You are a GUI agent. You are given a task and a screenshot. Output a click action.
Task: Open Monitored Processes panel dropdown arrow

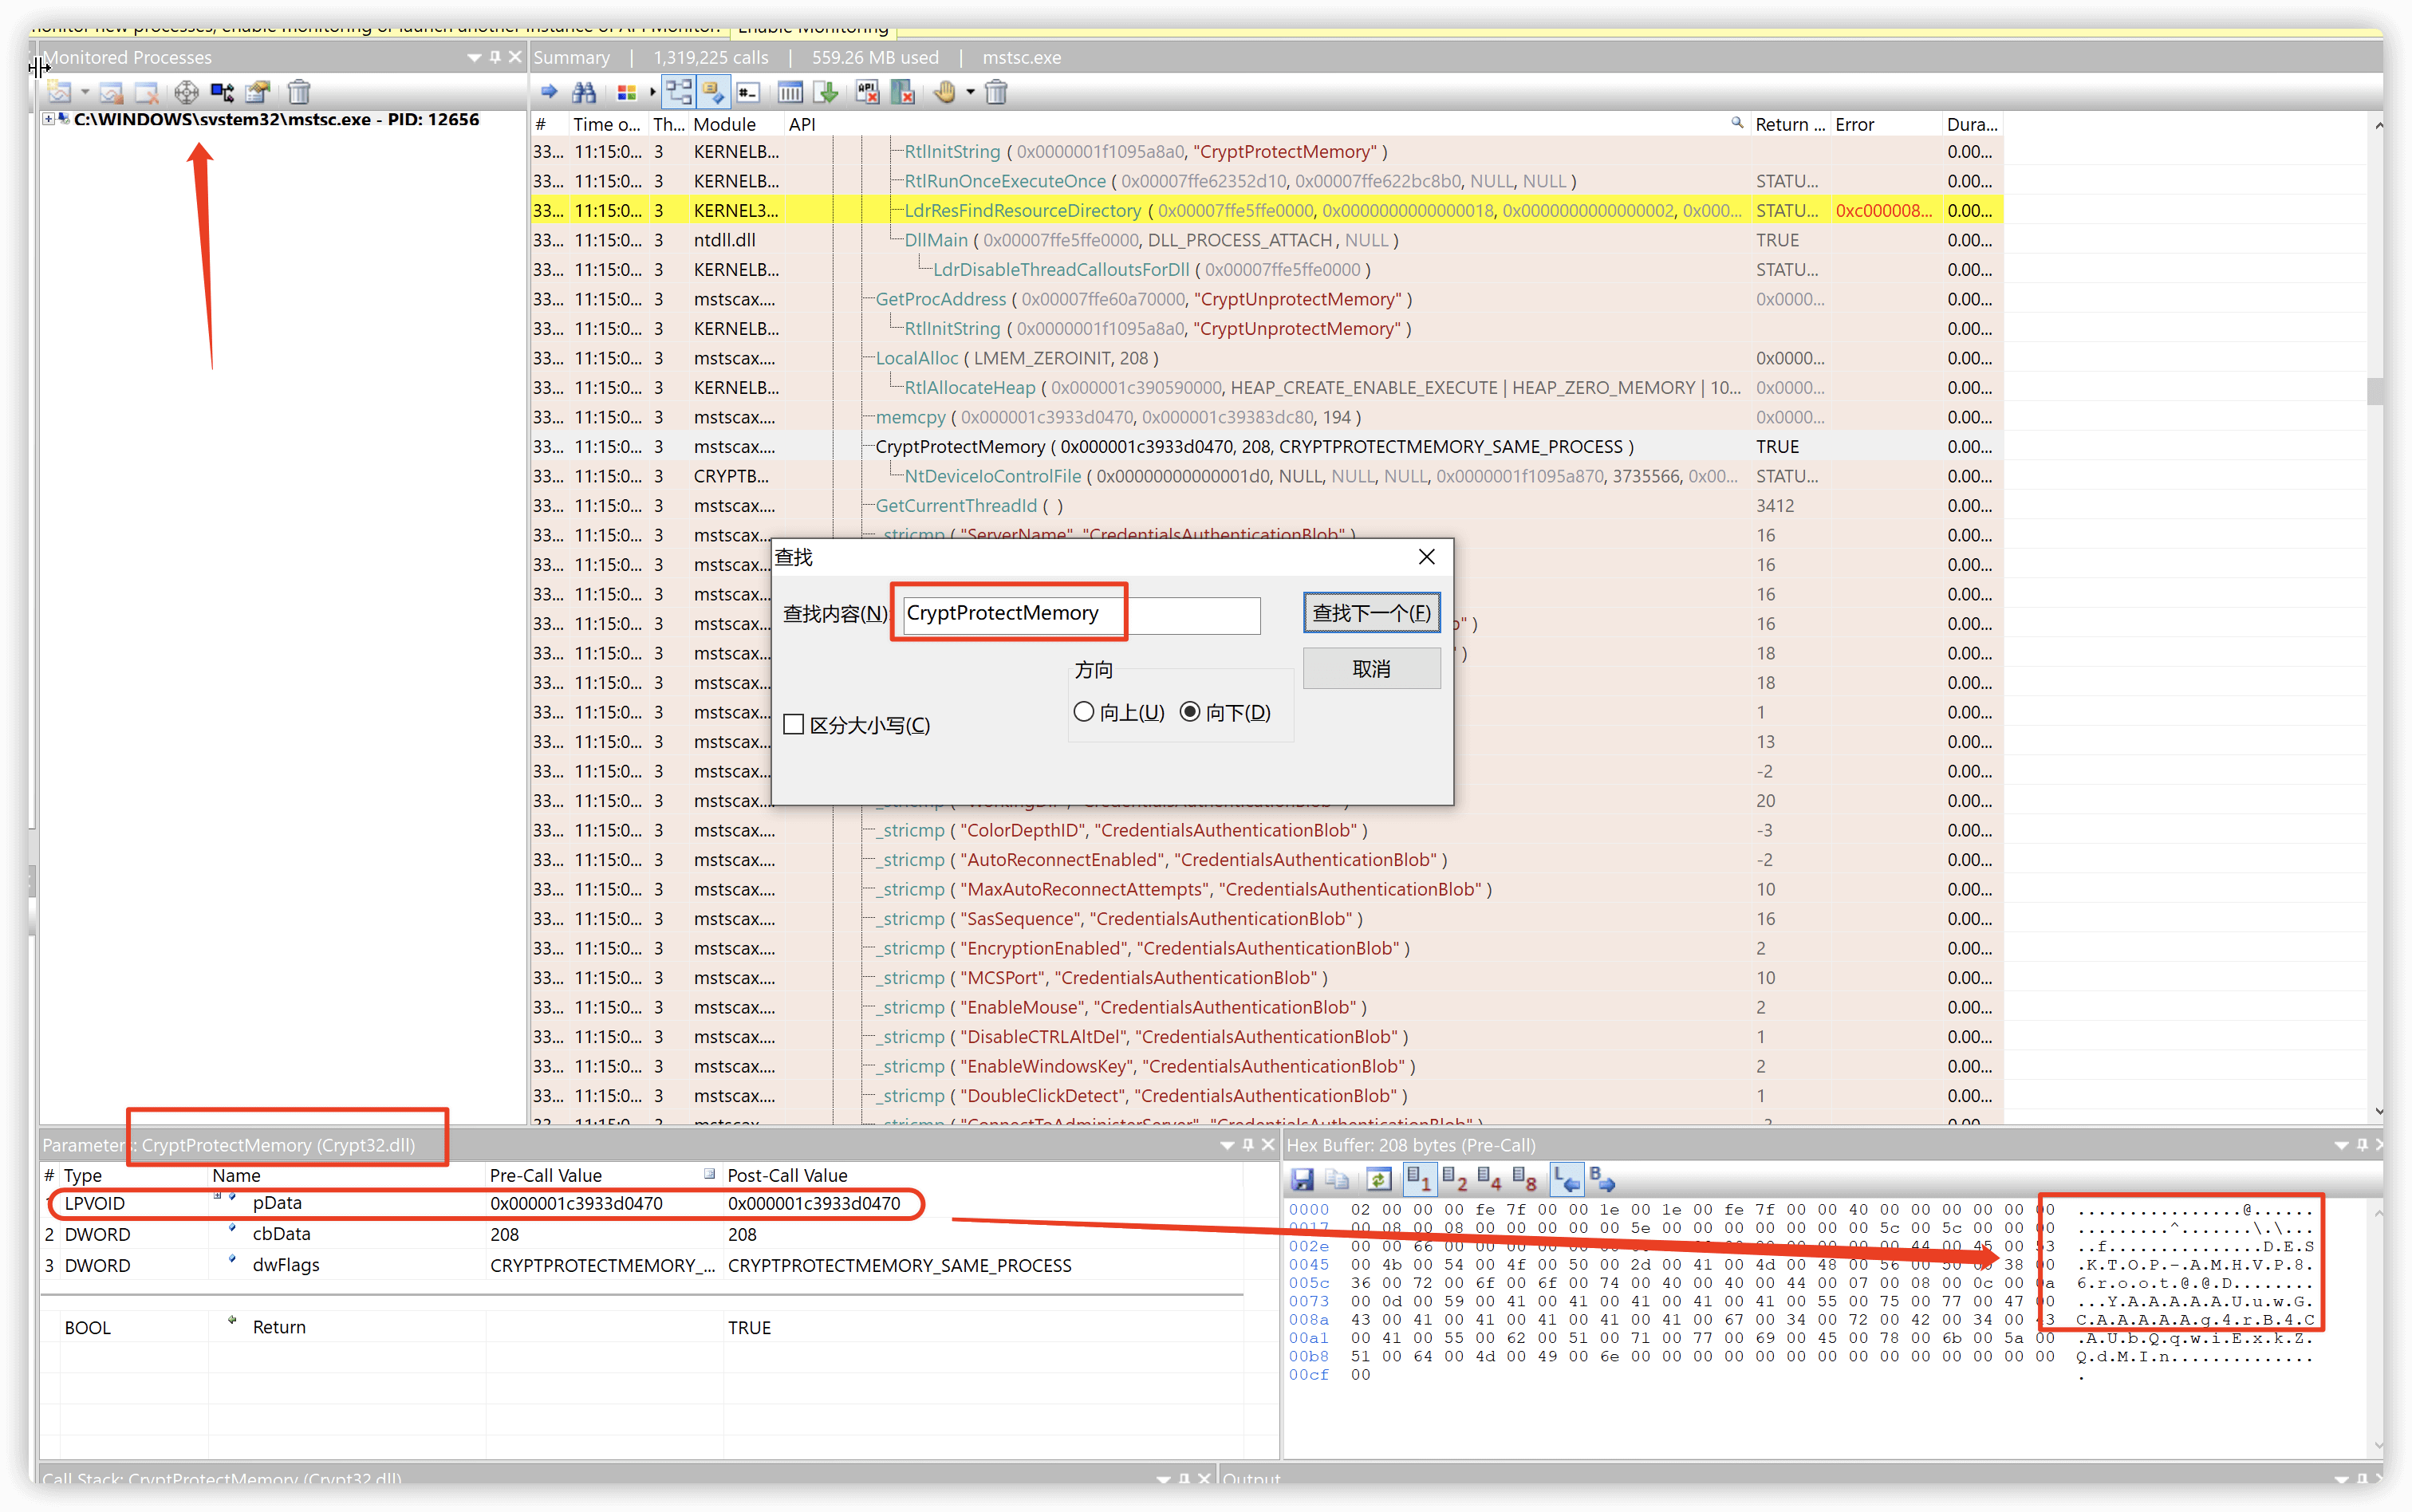point(474,58)
